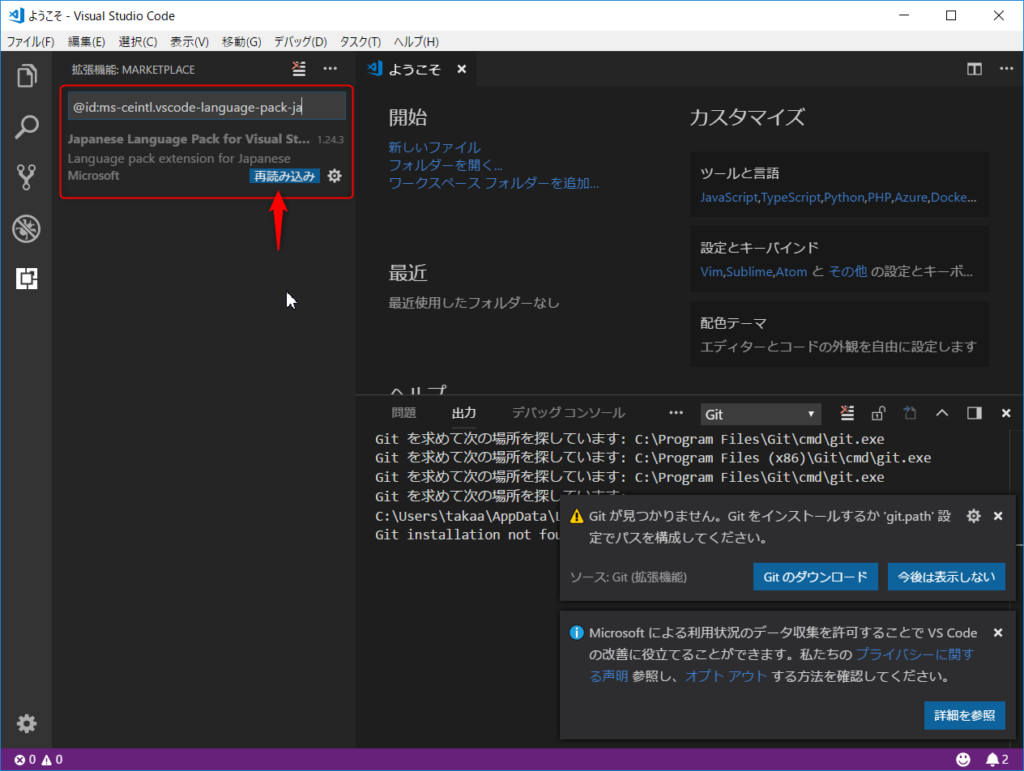Viewport: 1024px width, 771px height.
Task: Open the Manage gear in activity bar
Action: pos(26,723)
